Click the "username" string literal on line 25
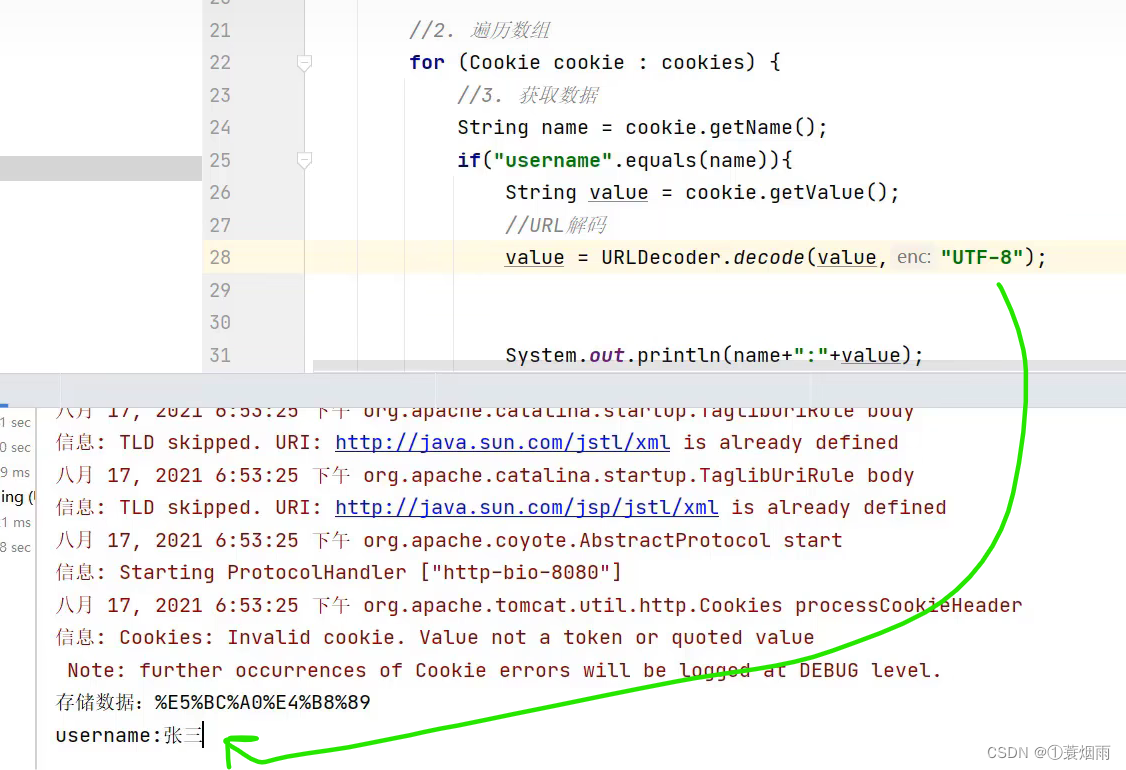Screen dimensions: 1126x770 point(553,159)
